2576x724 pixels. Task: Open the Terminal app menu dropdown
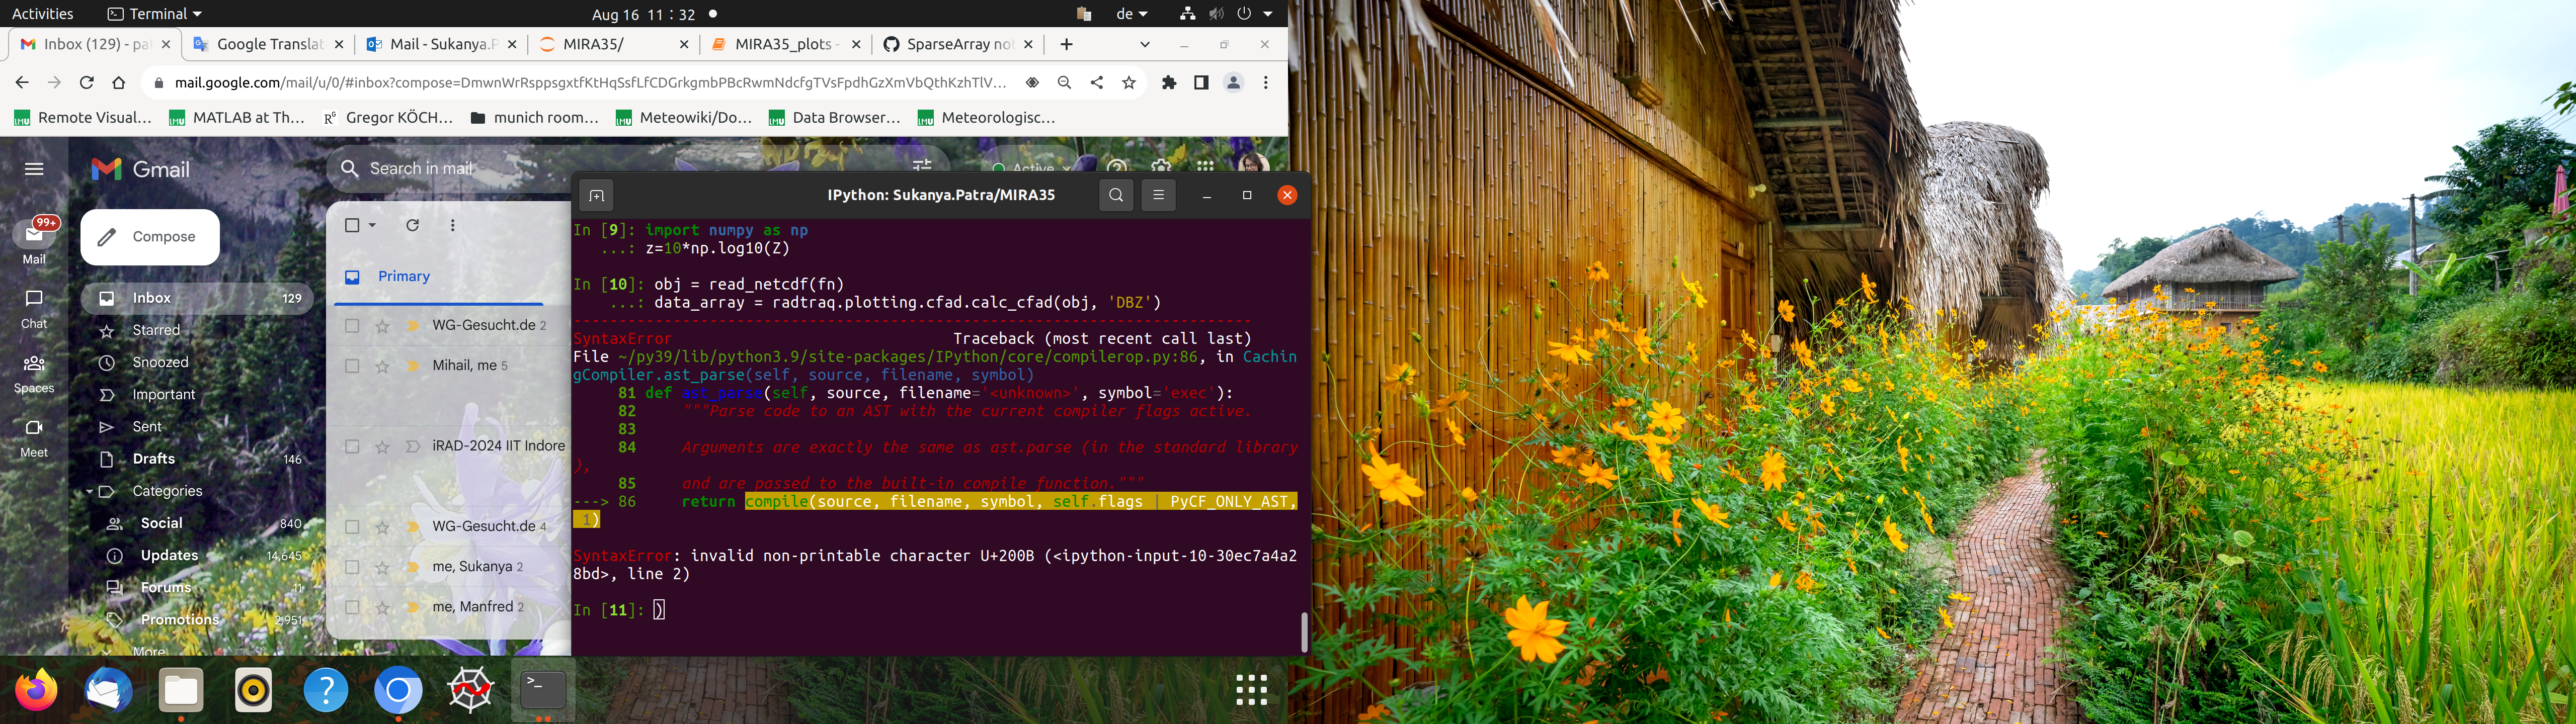pos(155,14)
